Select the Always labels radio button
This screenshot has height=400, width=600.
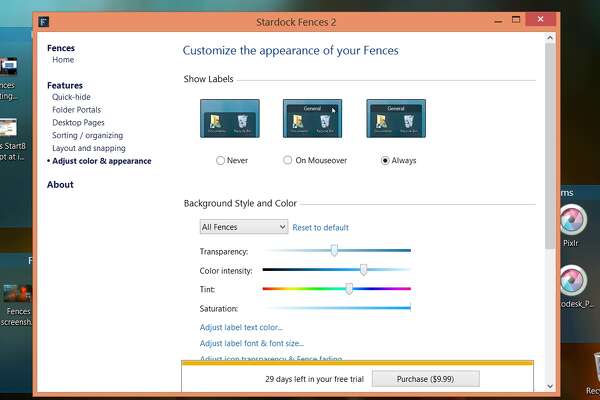coord(385,160)
